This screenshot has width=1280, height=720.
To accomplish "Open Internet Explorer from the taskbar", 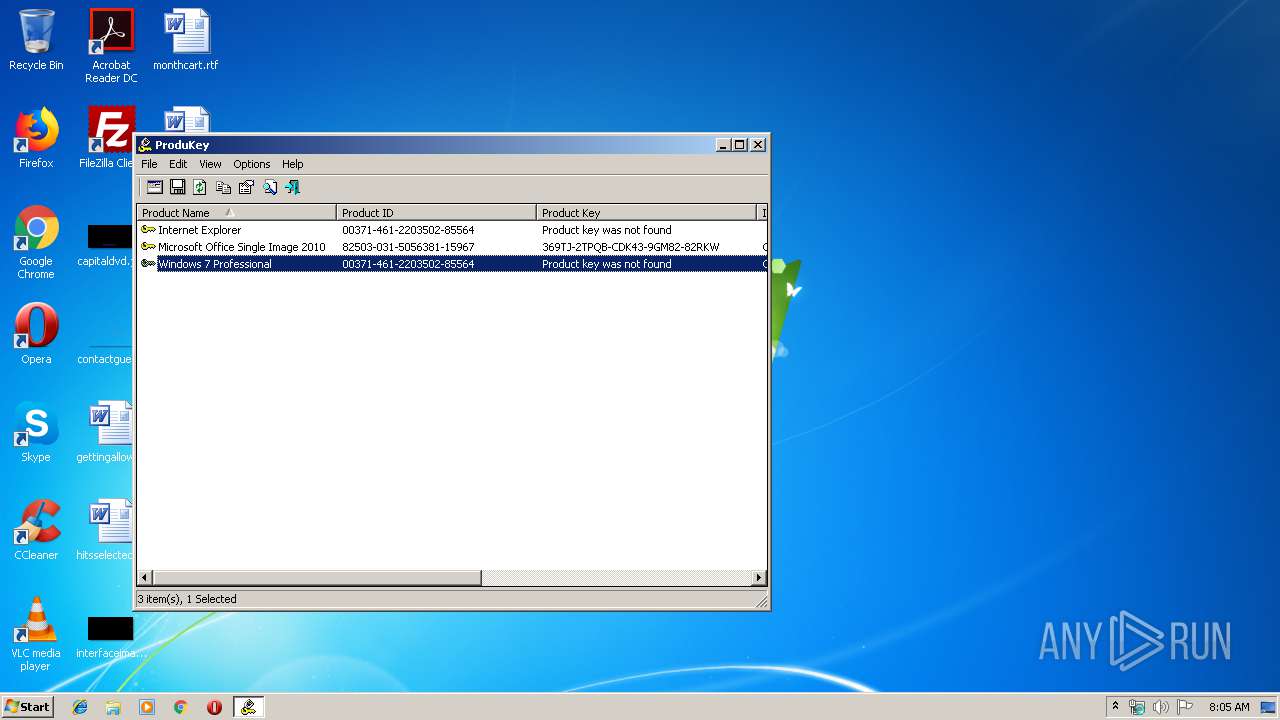I will click(x=80, y=707).
